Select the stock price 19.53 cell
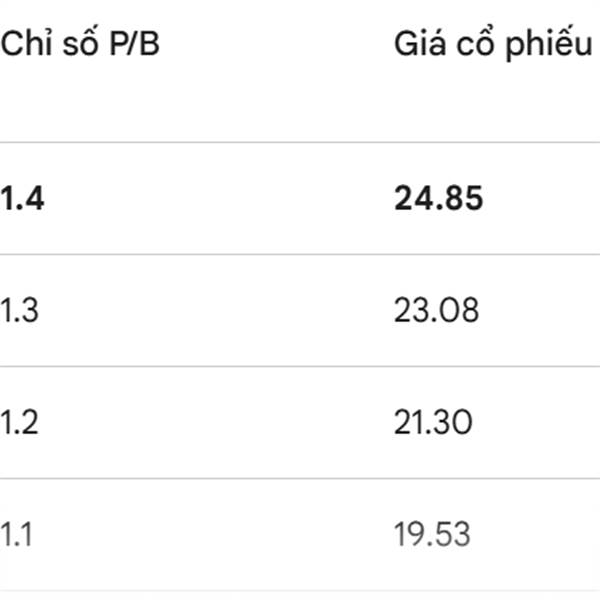This screenshot has height=600, width=600. click(432, 534)
